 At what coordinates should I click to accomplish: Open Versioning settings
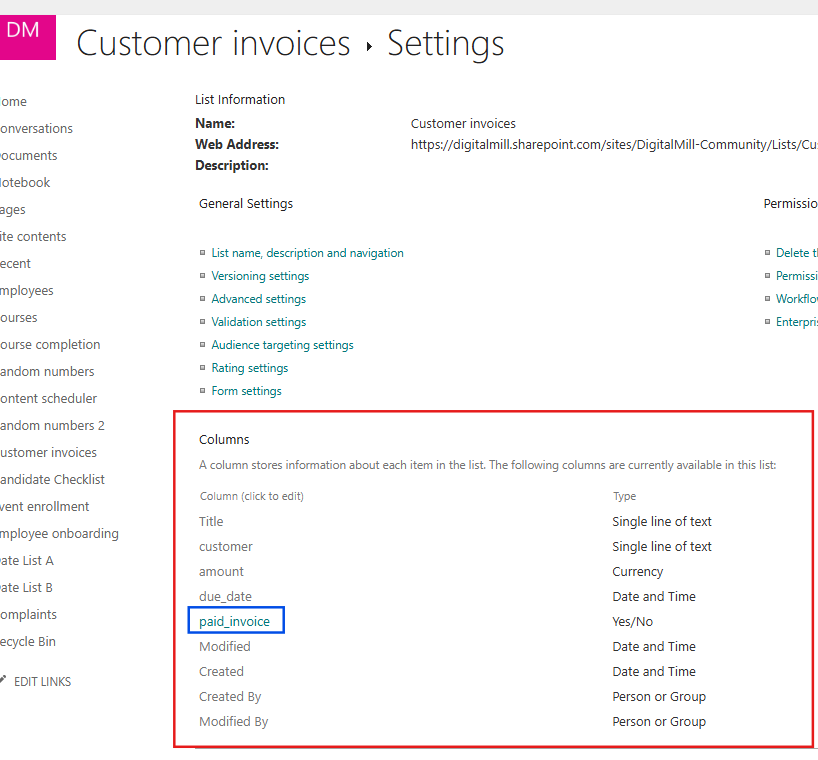(259, 275)
